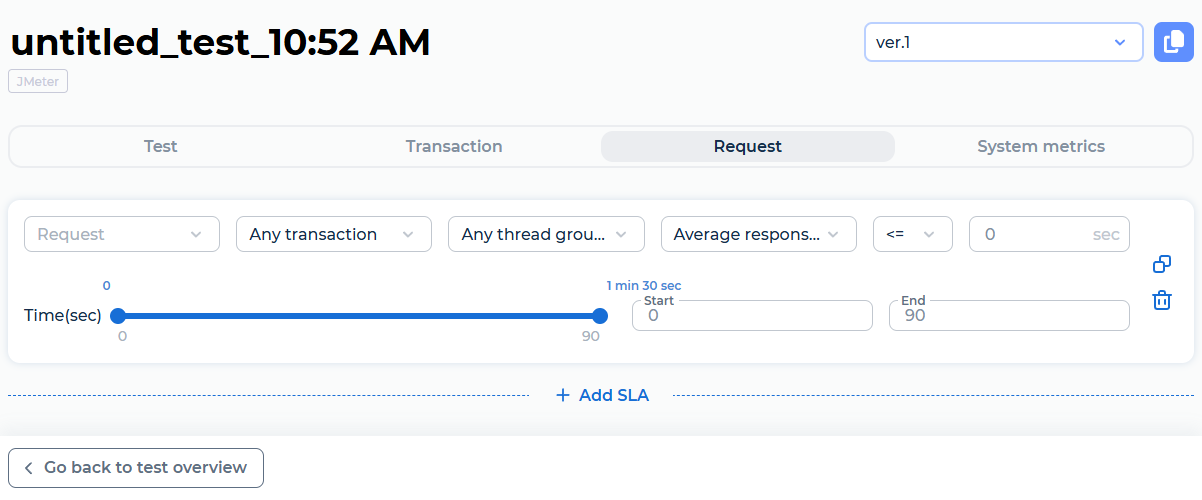The height and width of the screenshot is (500, 1202).
Task: Switch to the Transaction tab
Action: (x=454, y=146)
